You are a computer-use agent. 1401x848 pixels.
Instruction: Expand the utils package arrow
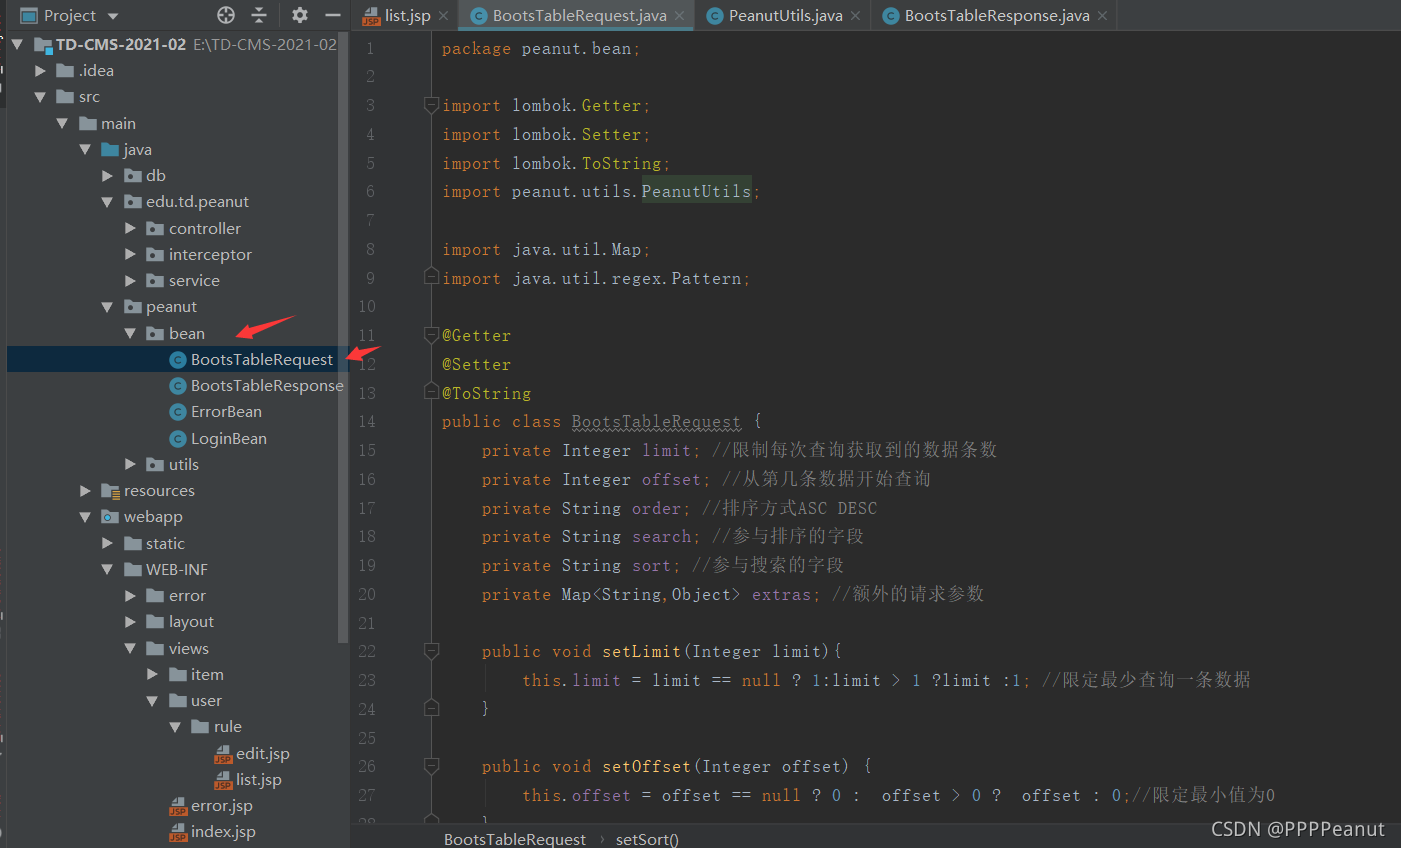(130, 464)
